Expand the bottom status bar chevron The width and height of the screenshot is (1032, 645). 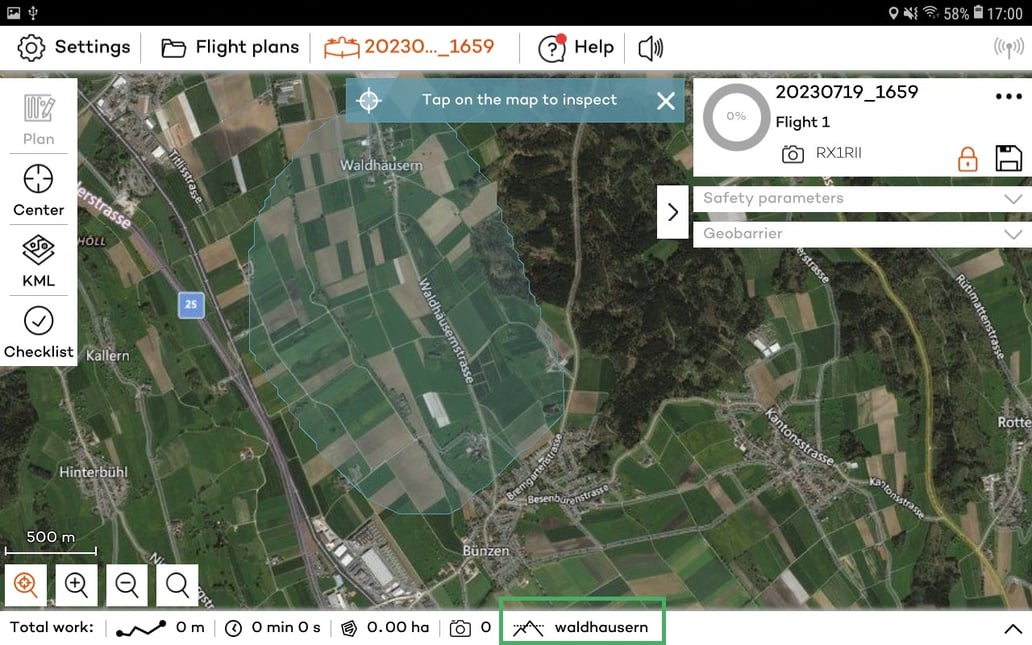(1012, 628)
